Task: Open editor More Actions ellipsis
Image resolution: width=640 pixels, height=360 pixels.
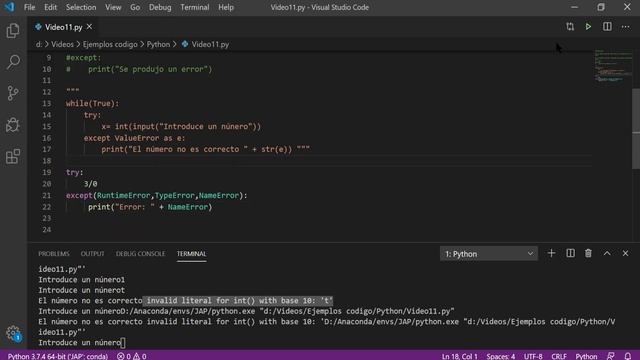Action: (x=625, y=27)
